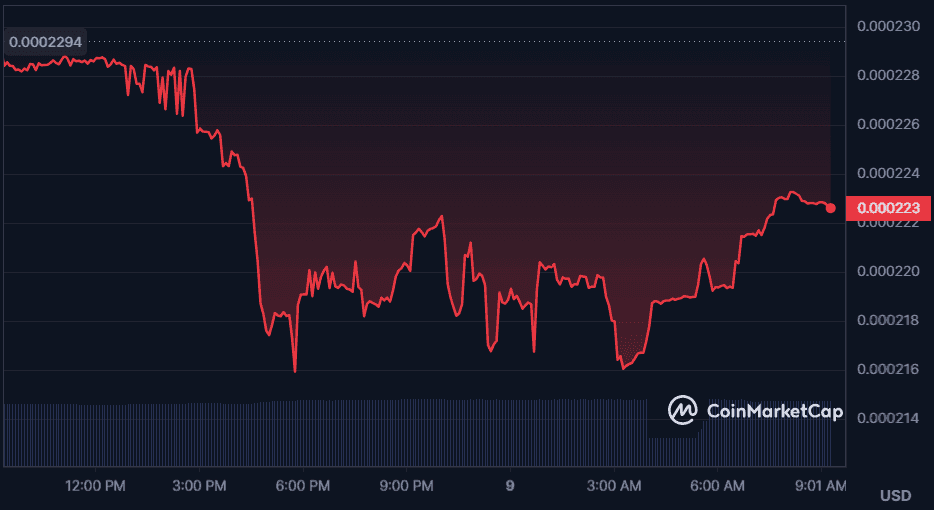Click the 0.000226 price axis label

point(889,125)
